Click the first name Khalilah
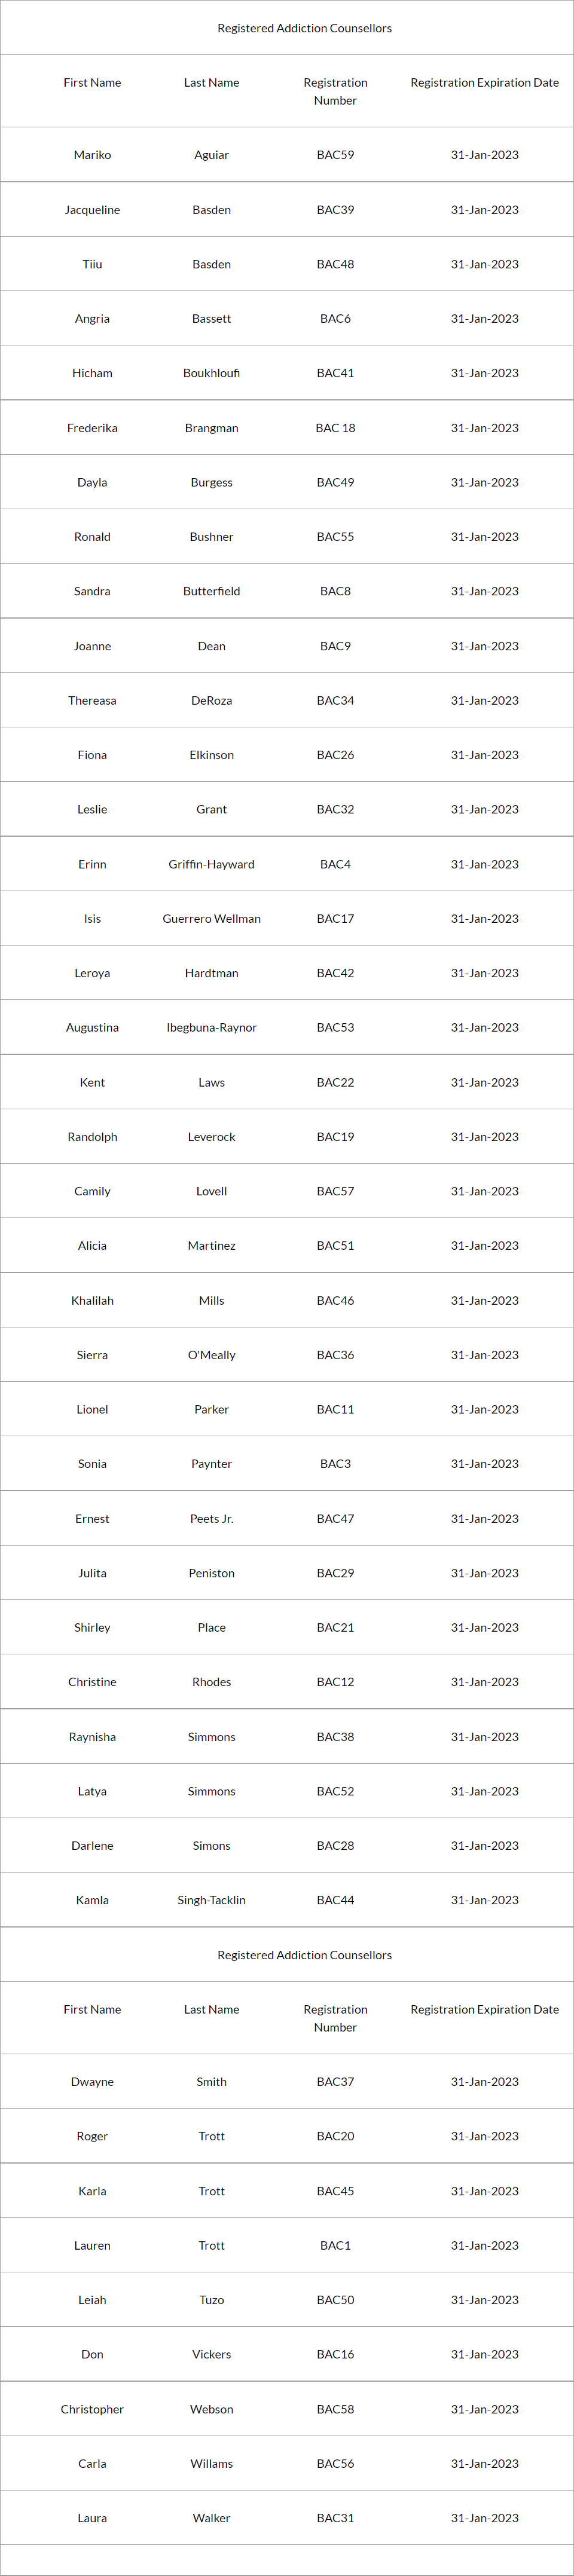Image resolution: width=574 pixels, height=2576 pixels. point(92,1300)
